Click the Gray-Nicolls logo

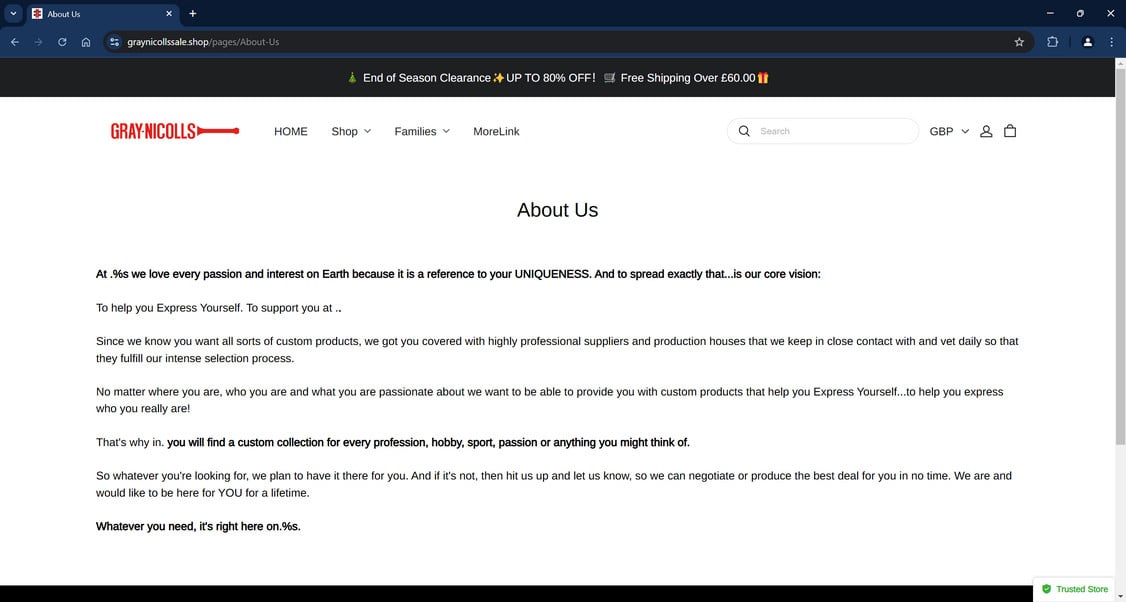click(175, 131)
